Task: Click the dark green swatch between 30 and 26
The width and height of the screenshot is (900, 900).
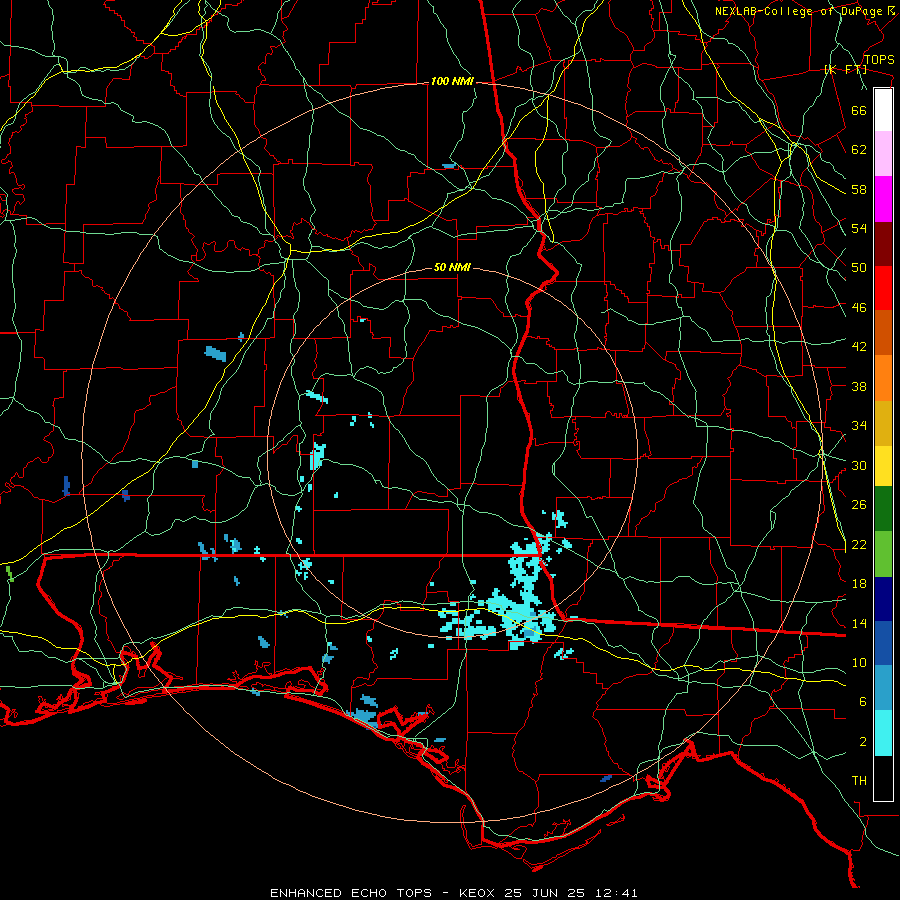Action: click(883, 509)
